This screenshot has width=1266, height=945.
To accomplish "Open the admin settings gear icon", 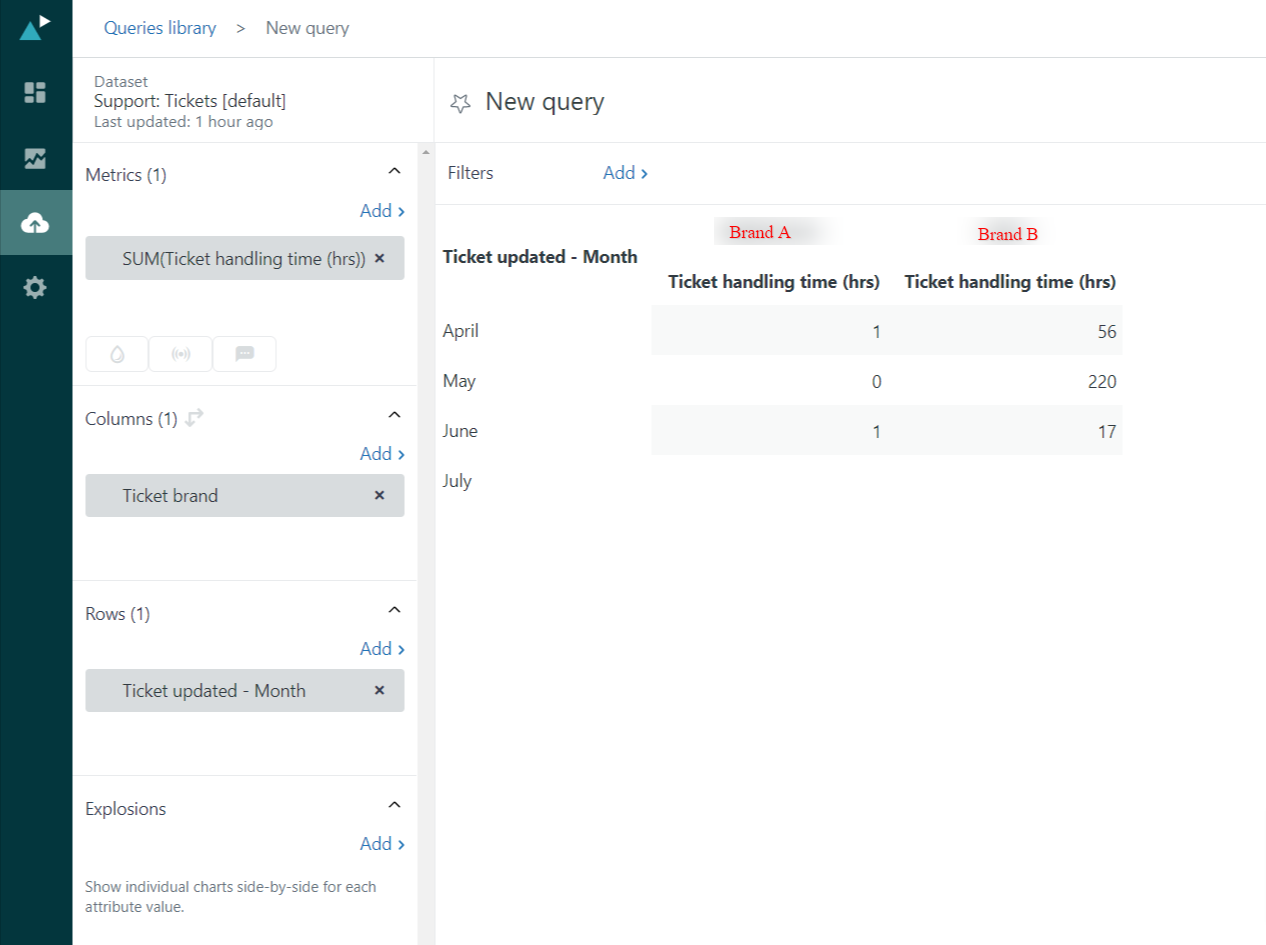I will click(x=35, y=288).
